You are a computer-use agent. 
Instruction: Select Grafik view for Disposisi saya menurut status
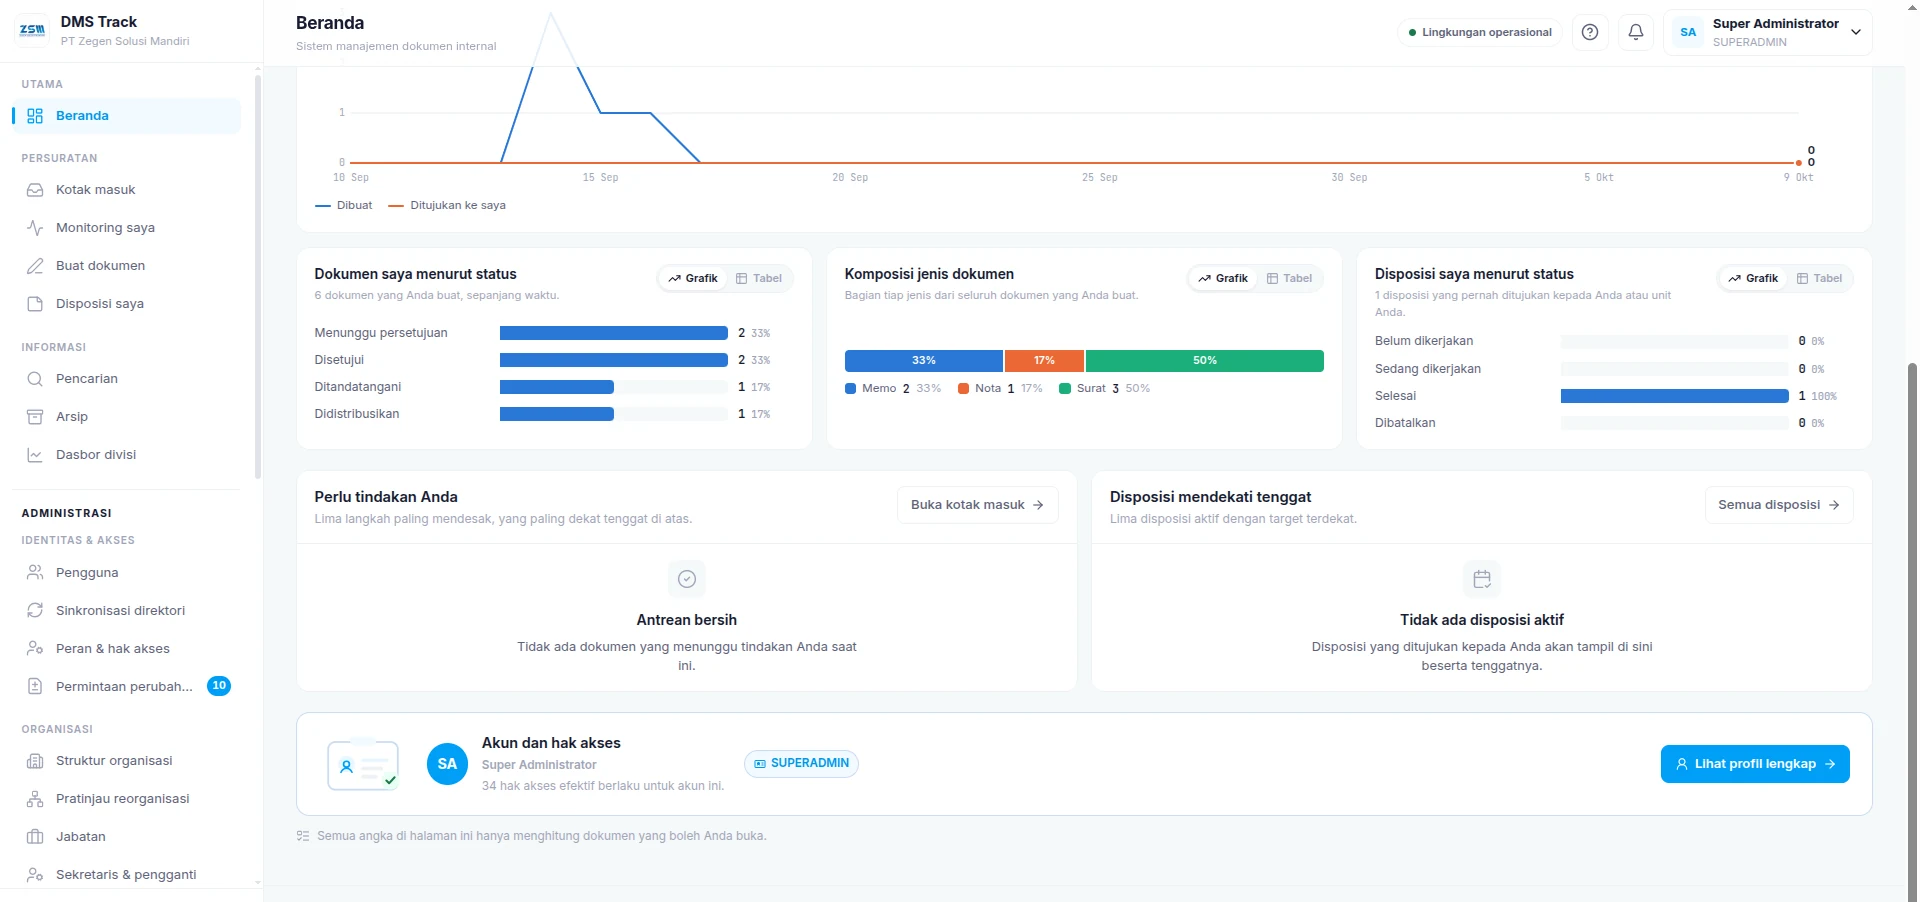[1753, 278]
